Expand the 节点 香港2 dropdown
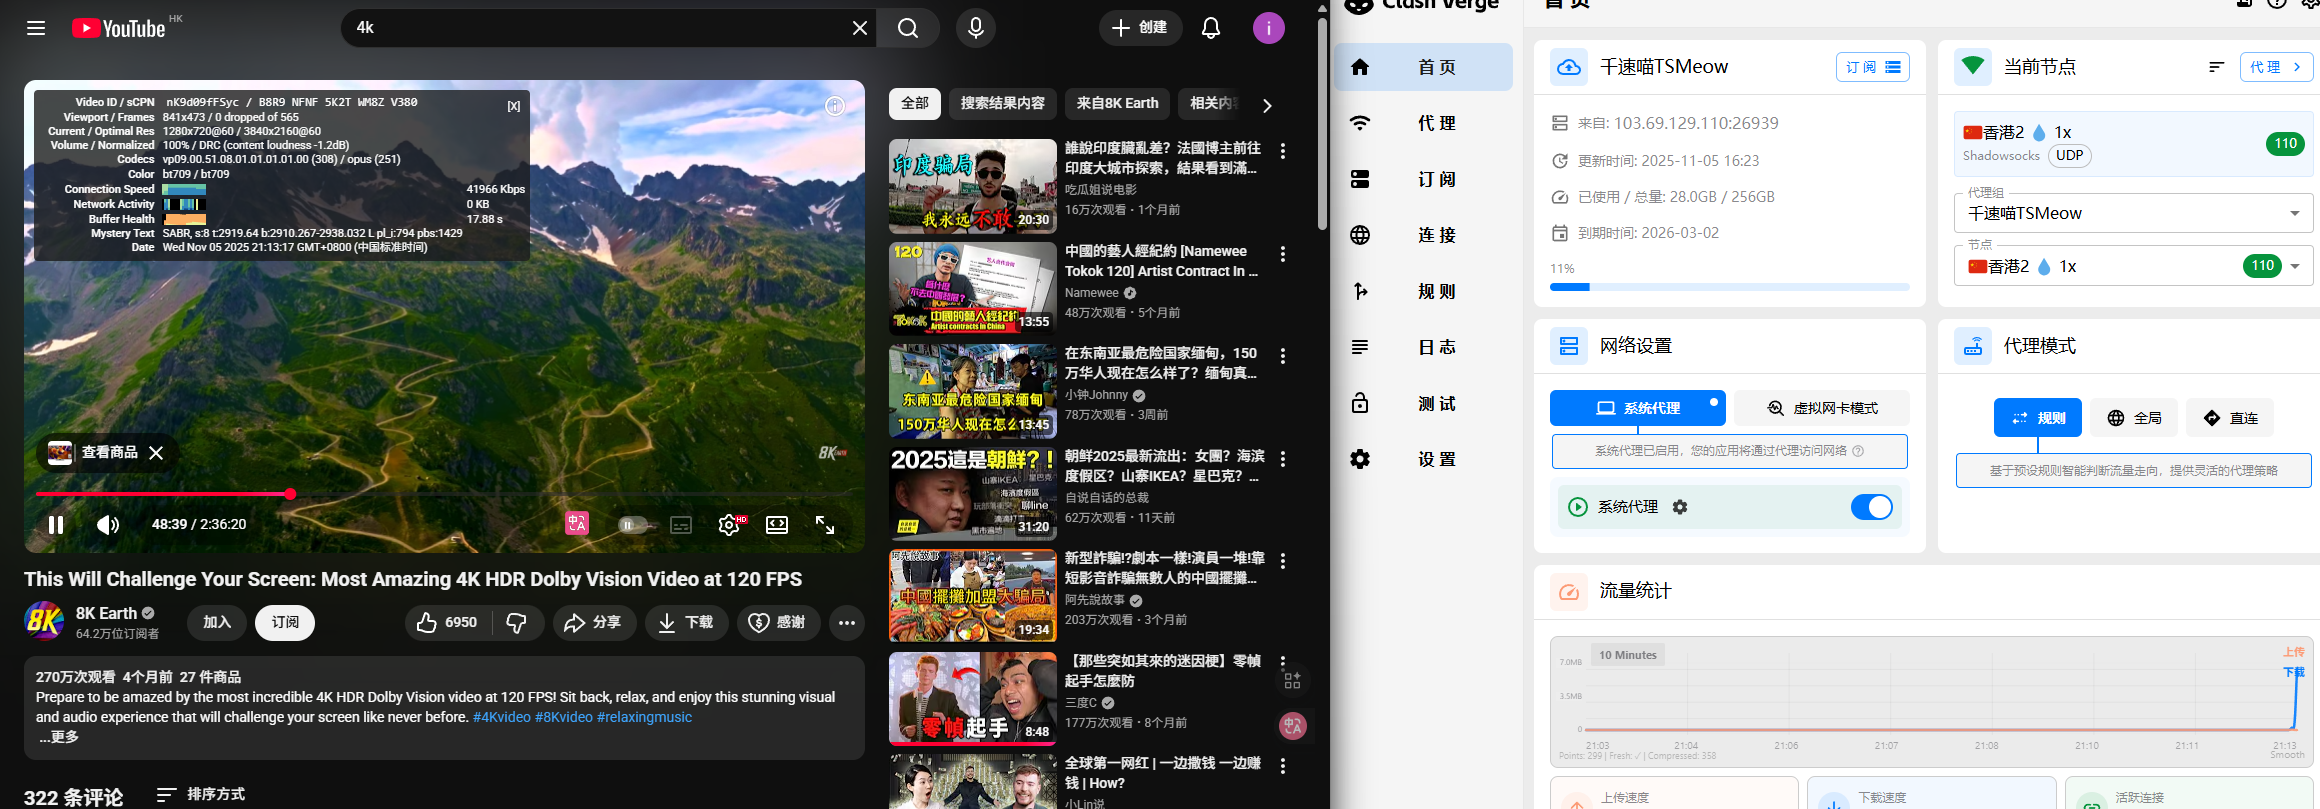The width and height of the screenshot is (2320, 809). point(2294,266)
